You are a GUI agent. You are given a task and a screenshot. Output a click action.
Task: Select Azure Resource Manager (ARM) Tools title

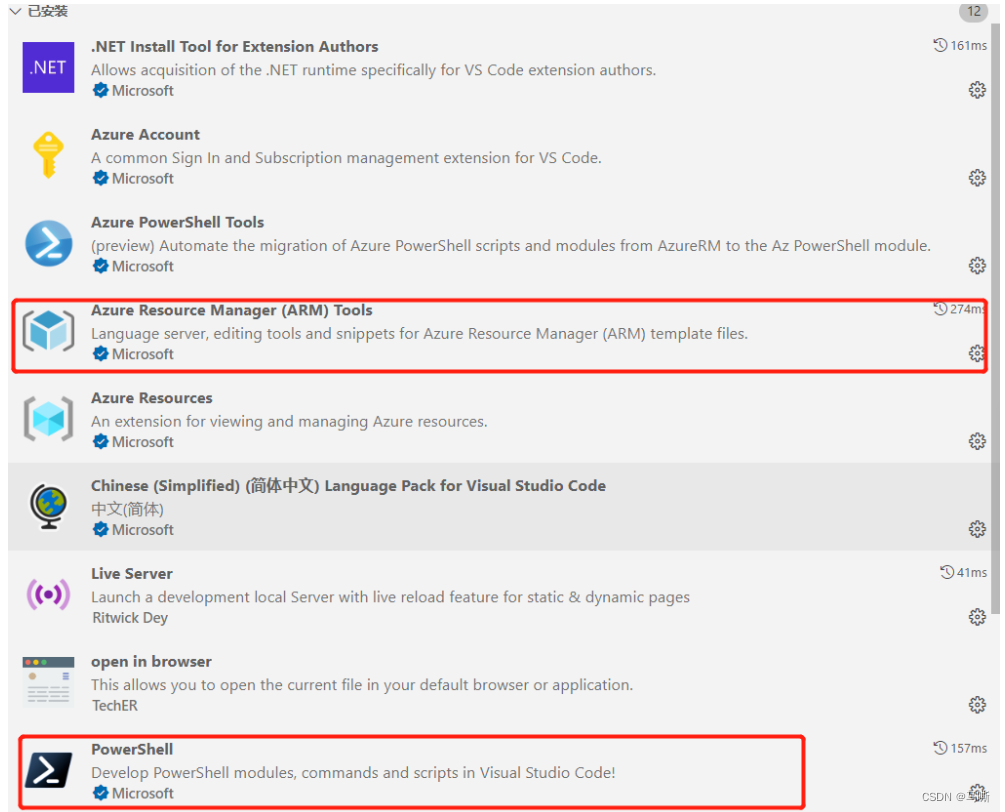coord(231,310)
